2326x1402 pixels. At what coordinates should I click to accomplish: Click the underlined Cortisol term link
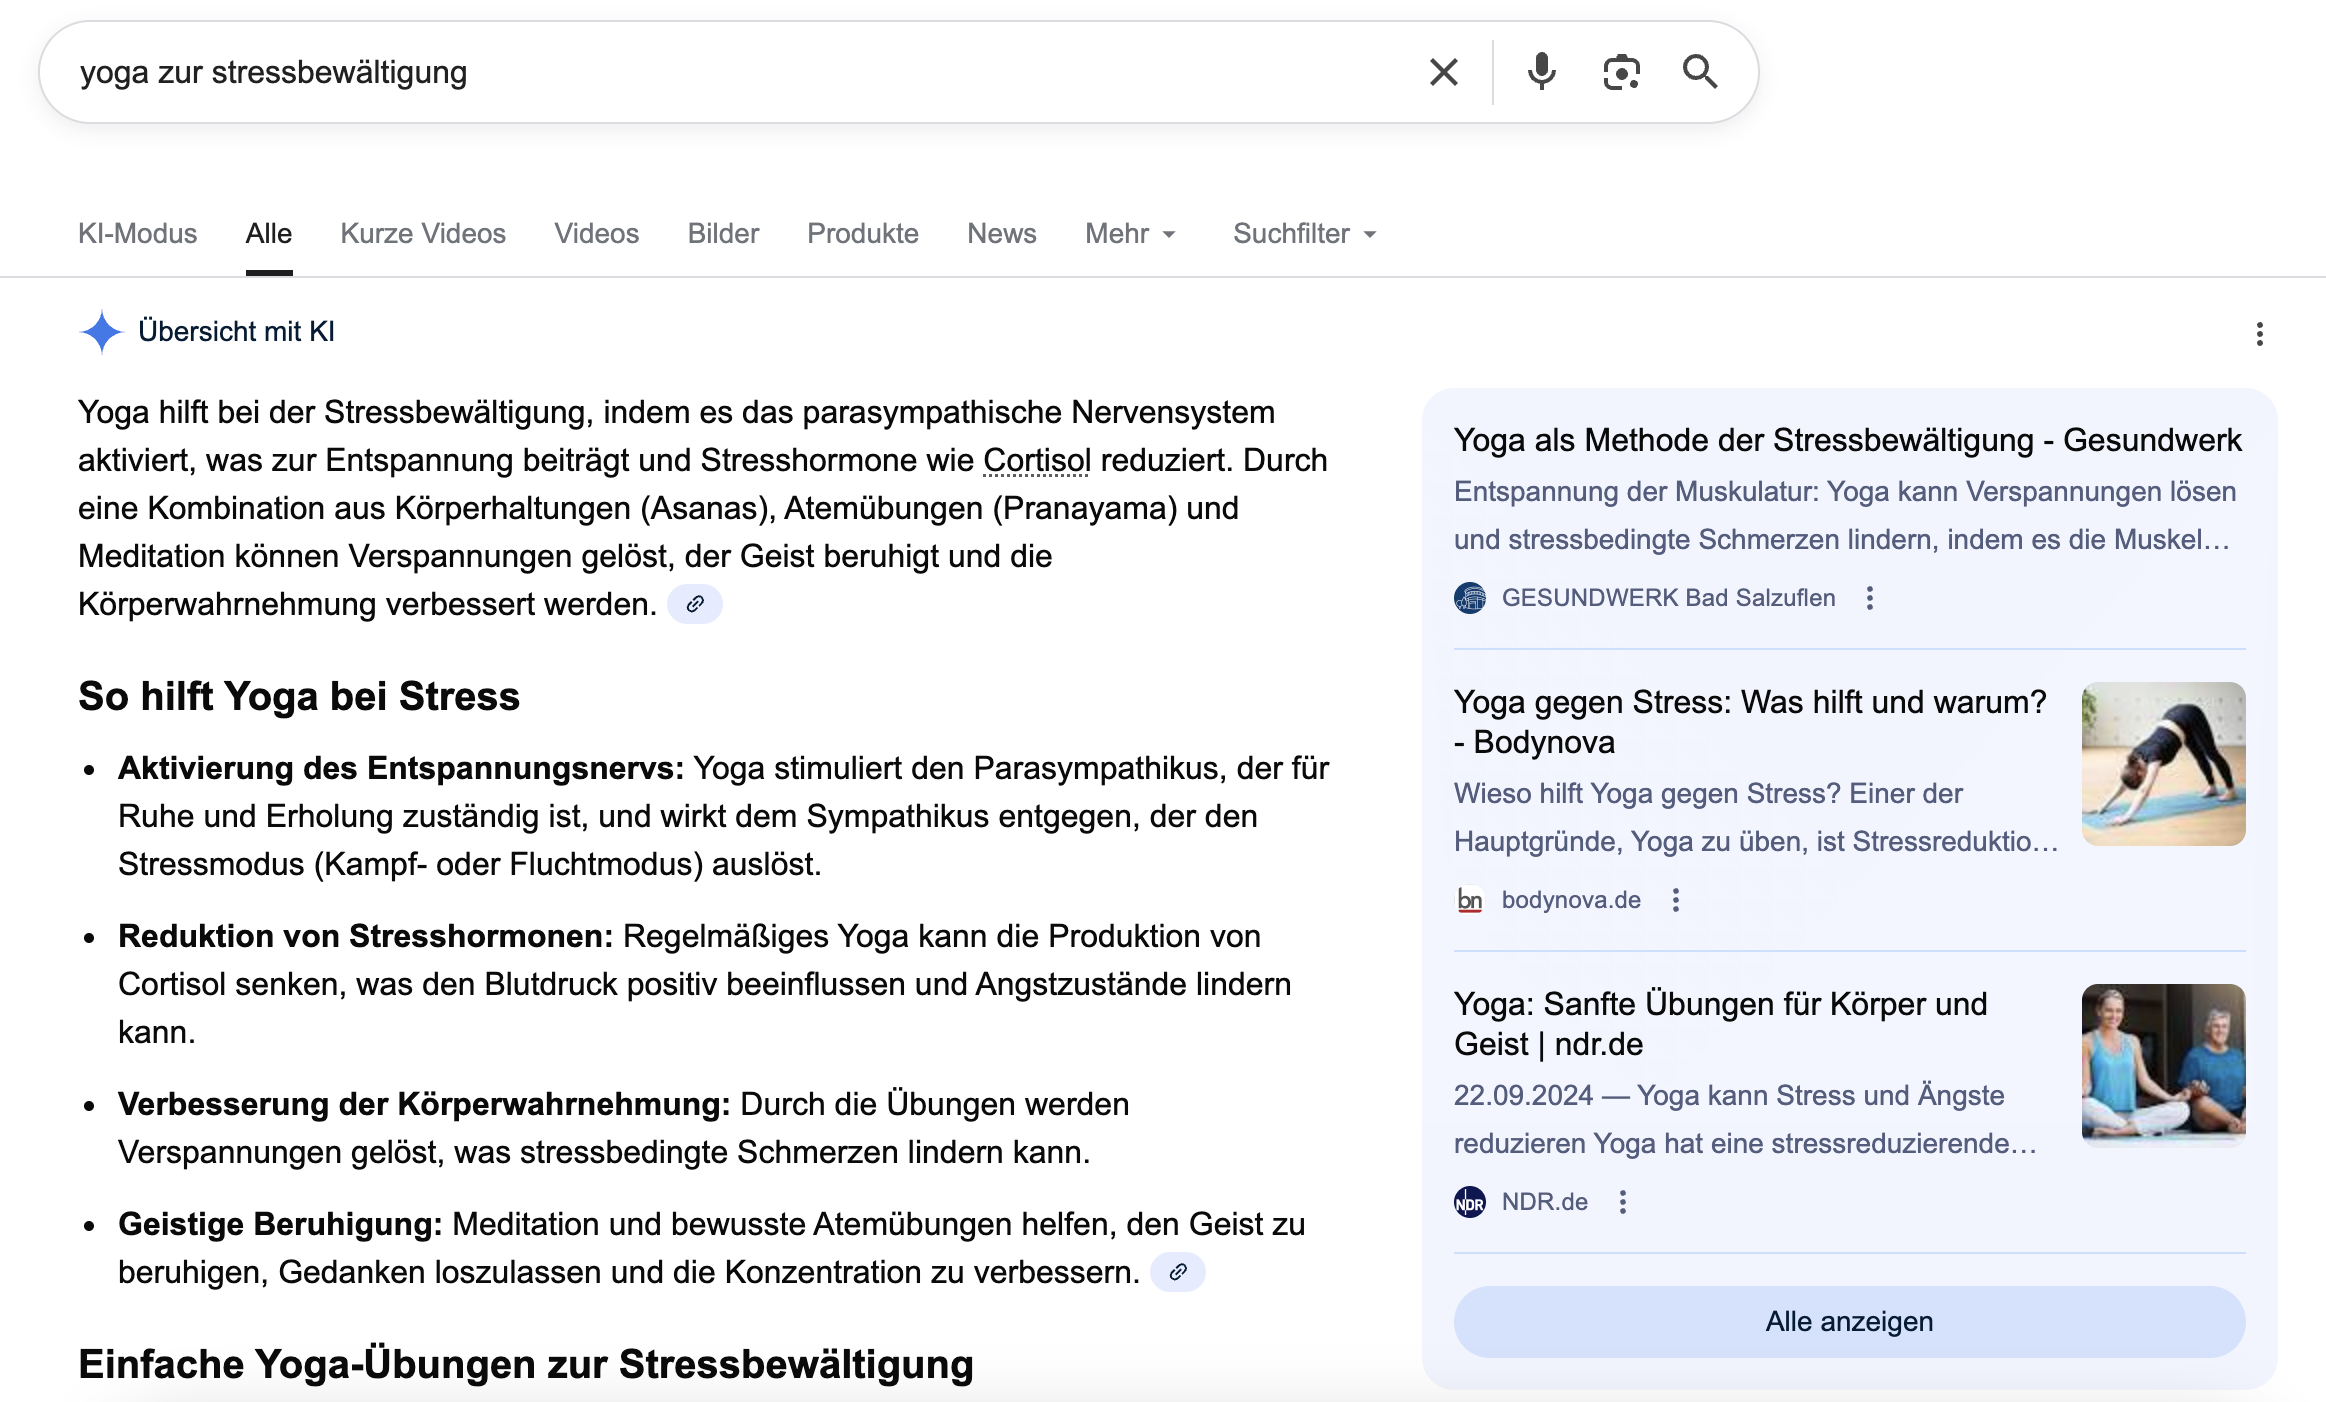click(x=1036, y=460)
